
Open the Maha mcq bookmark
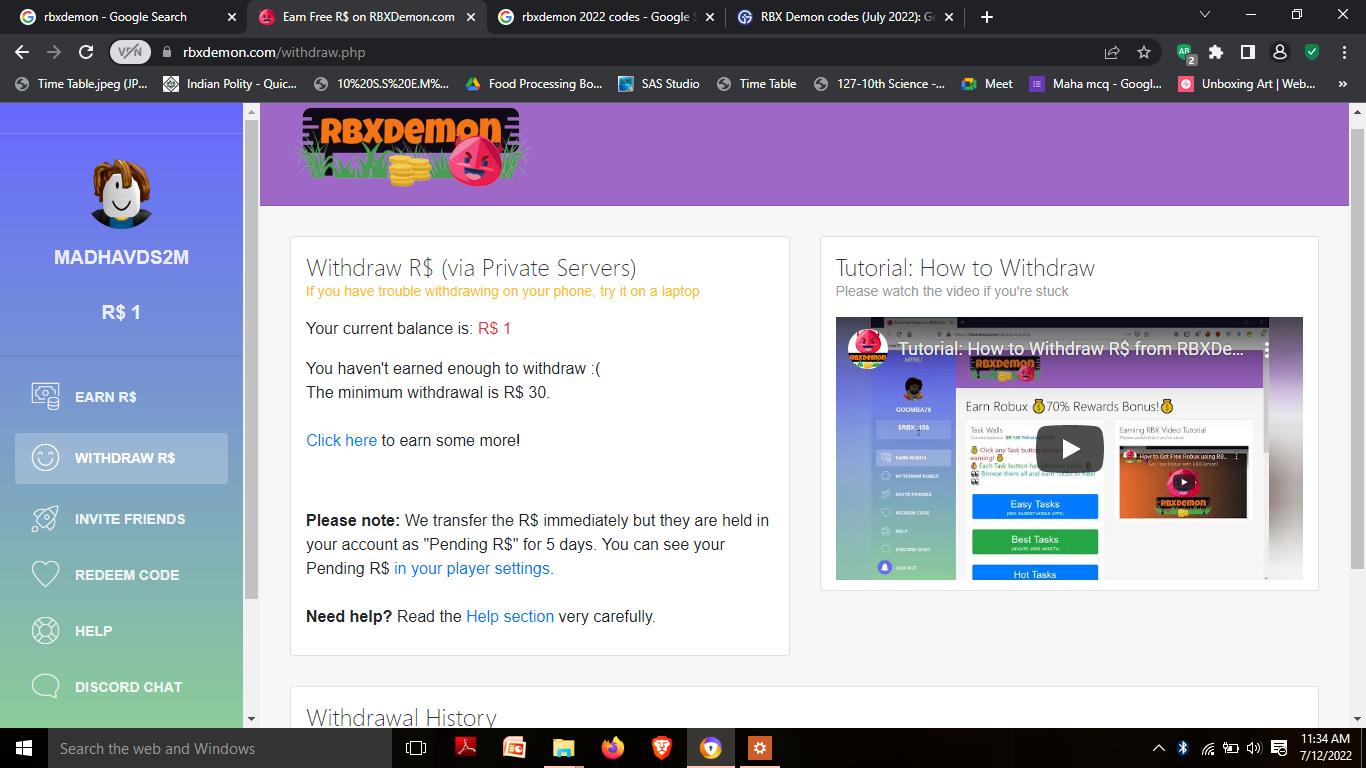pos(1096,84)
